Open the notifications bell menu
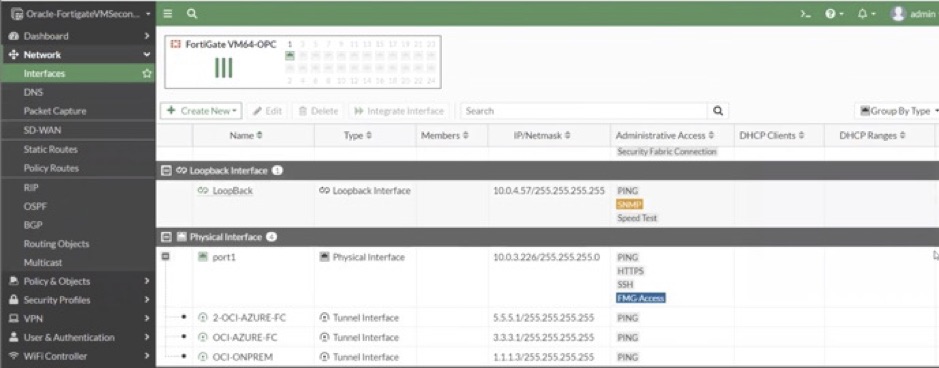The height and width of the screenshot is (368, 939). (866, 14)
